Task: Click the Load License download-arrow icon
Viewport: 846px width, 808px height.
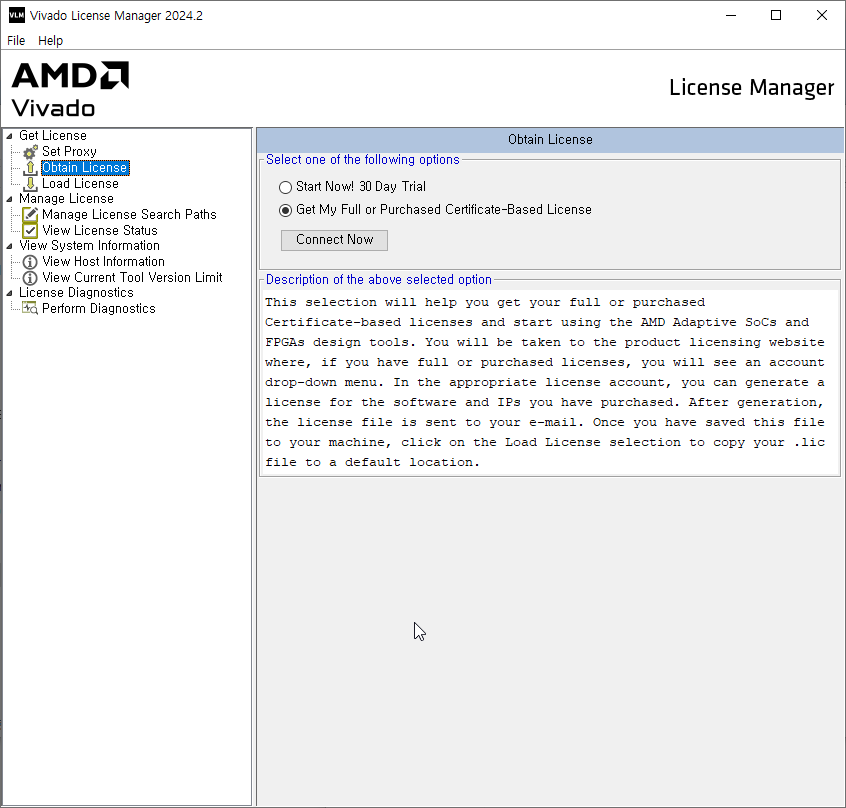Action: click(30, 184)
